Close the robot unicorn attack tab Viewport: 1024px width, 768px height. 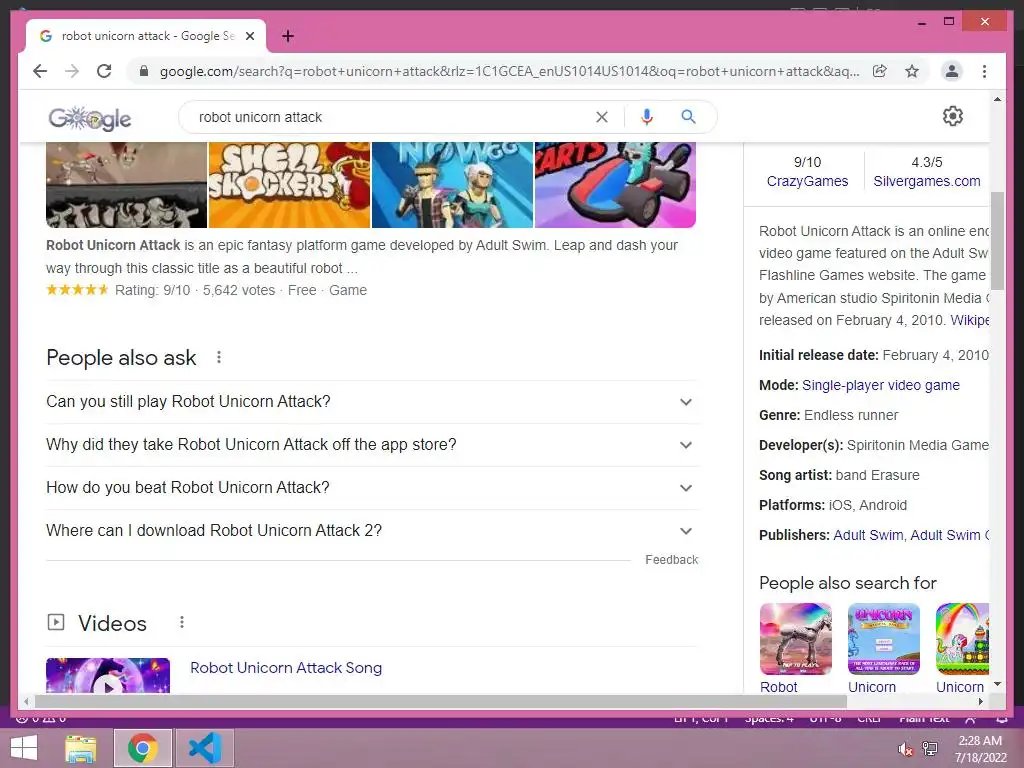pyautogui.click(x=250, y=36)
